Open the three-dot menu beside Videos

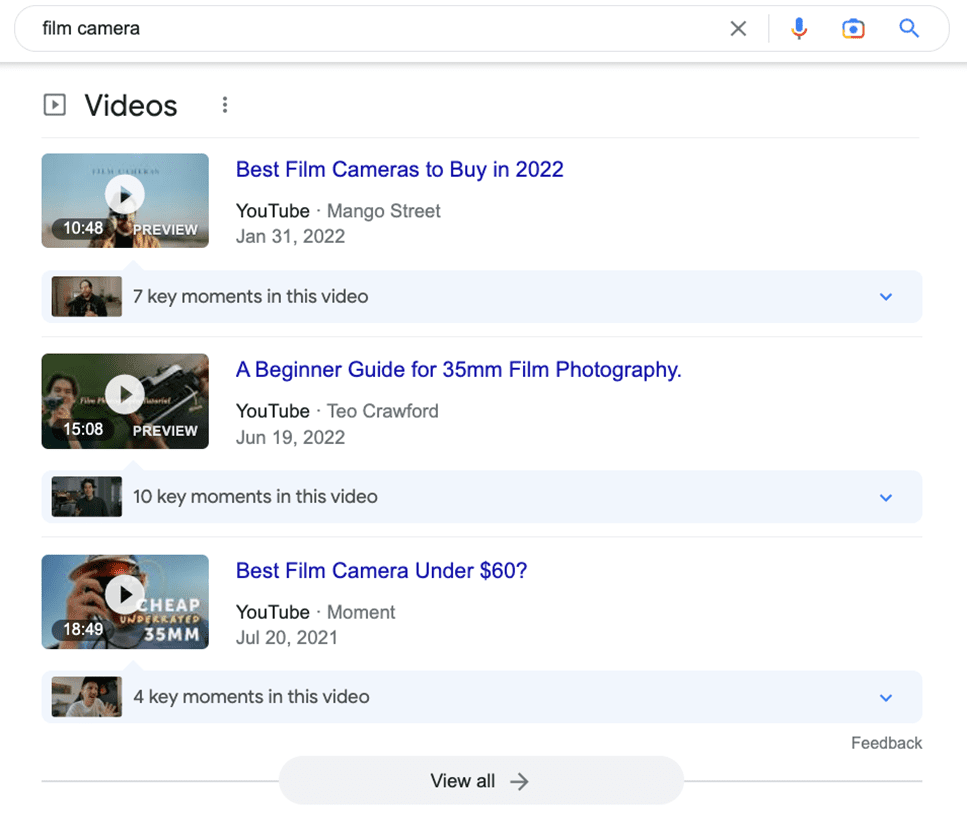tap(225, 104)
